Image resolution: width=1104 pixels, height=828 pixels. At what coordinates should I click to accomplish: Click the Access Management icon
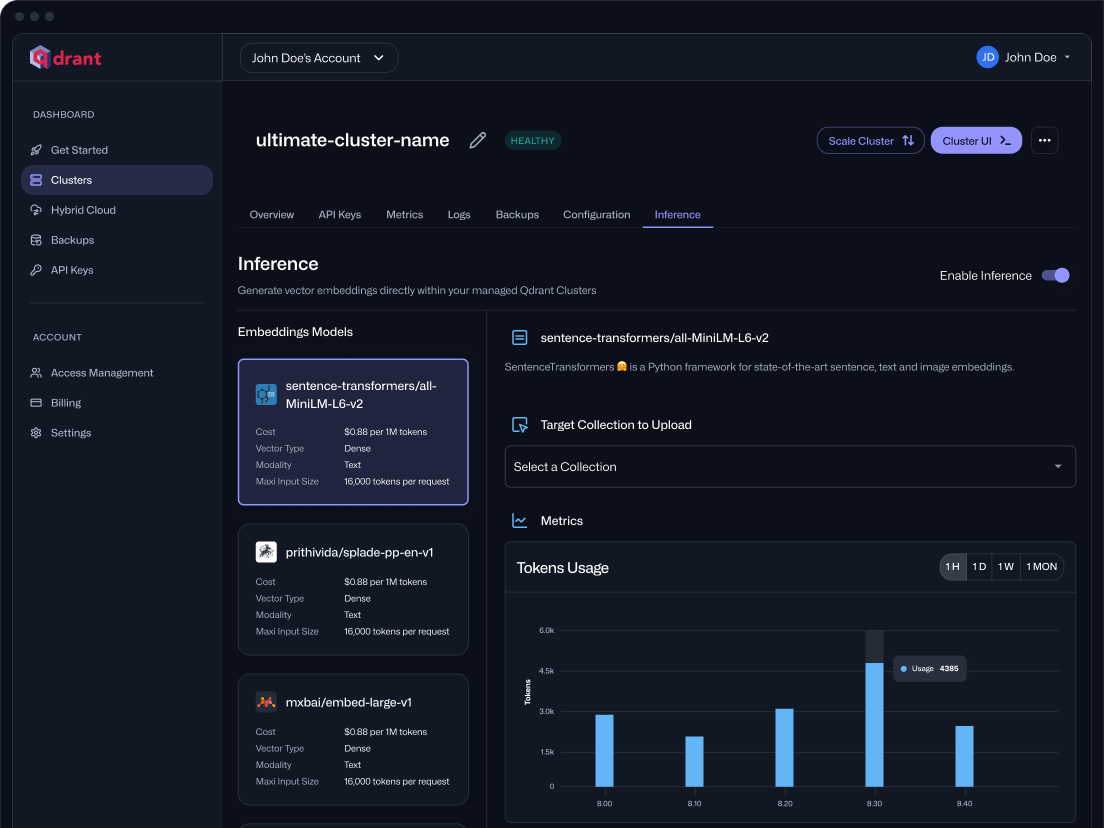point(35,372)
